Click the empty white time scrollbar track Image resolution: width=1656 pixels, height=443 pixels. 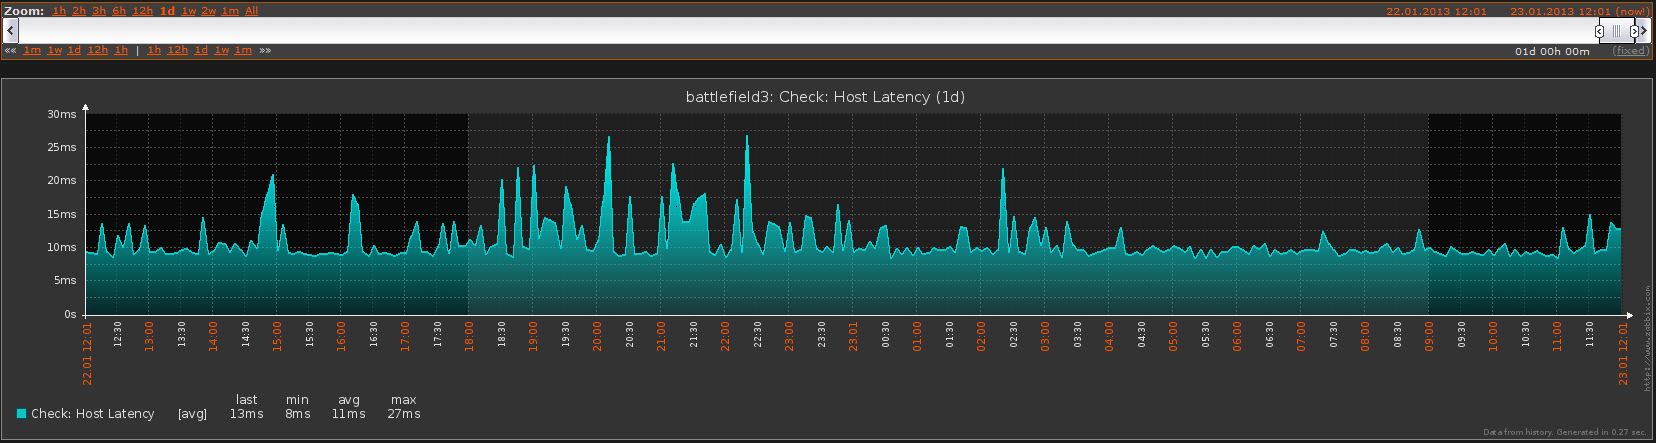pos(800,31)
